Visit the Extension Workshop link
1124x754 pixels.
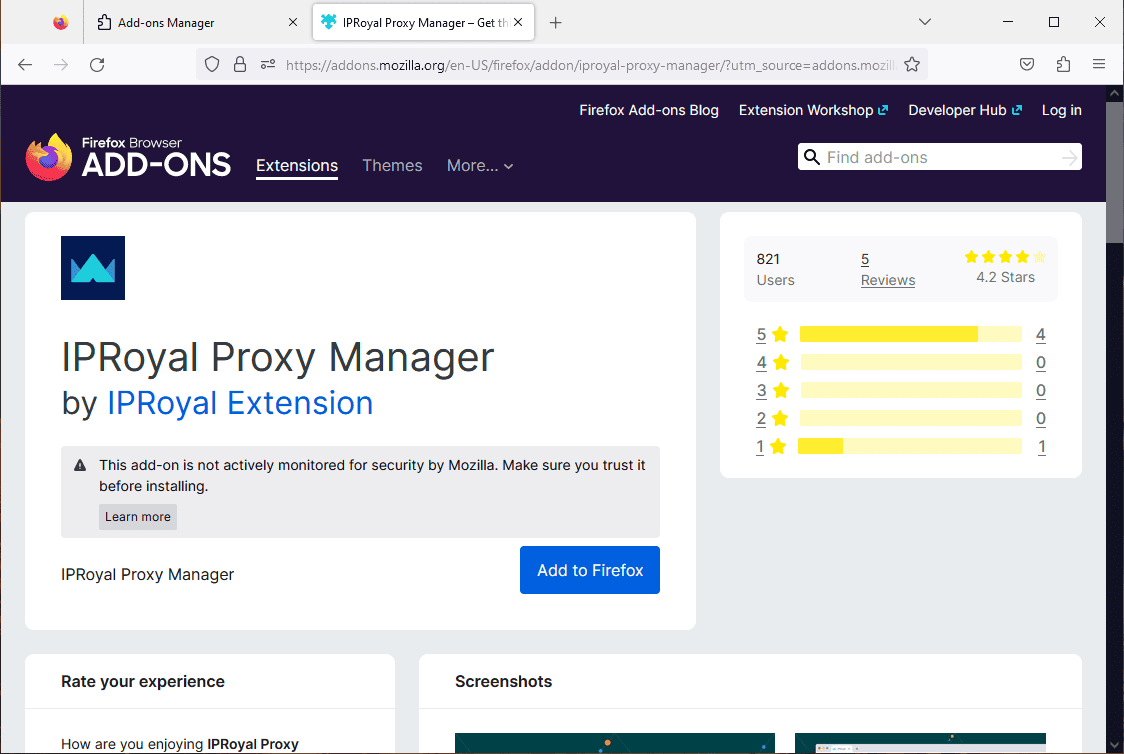(x=813, y=110)
